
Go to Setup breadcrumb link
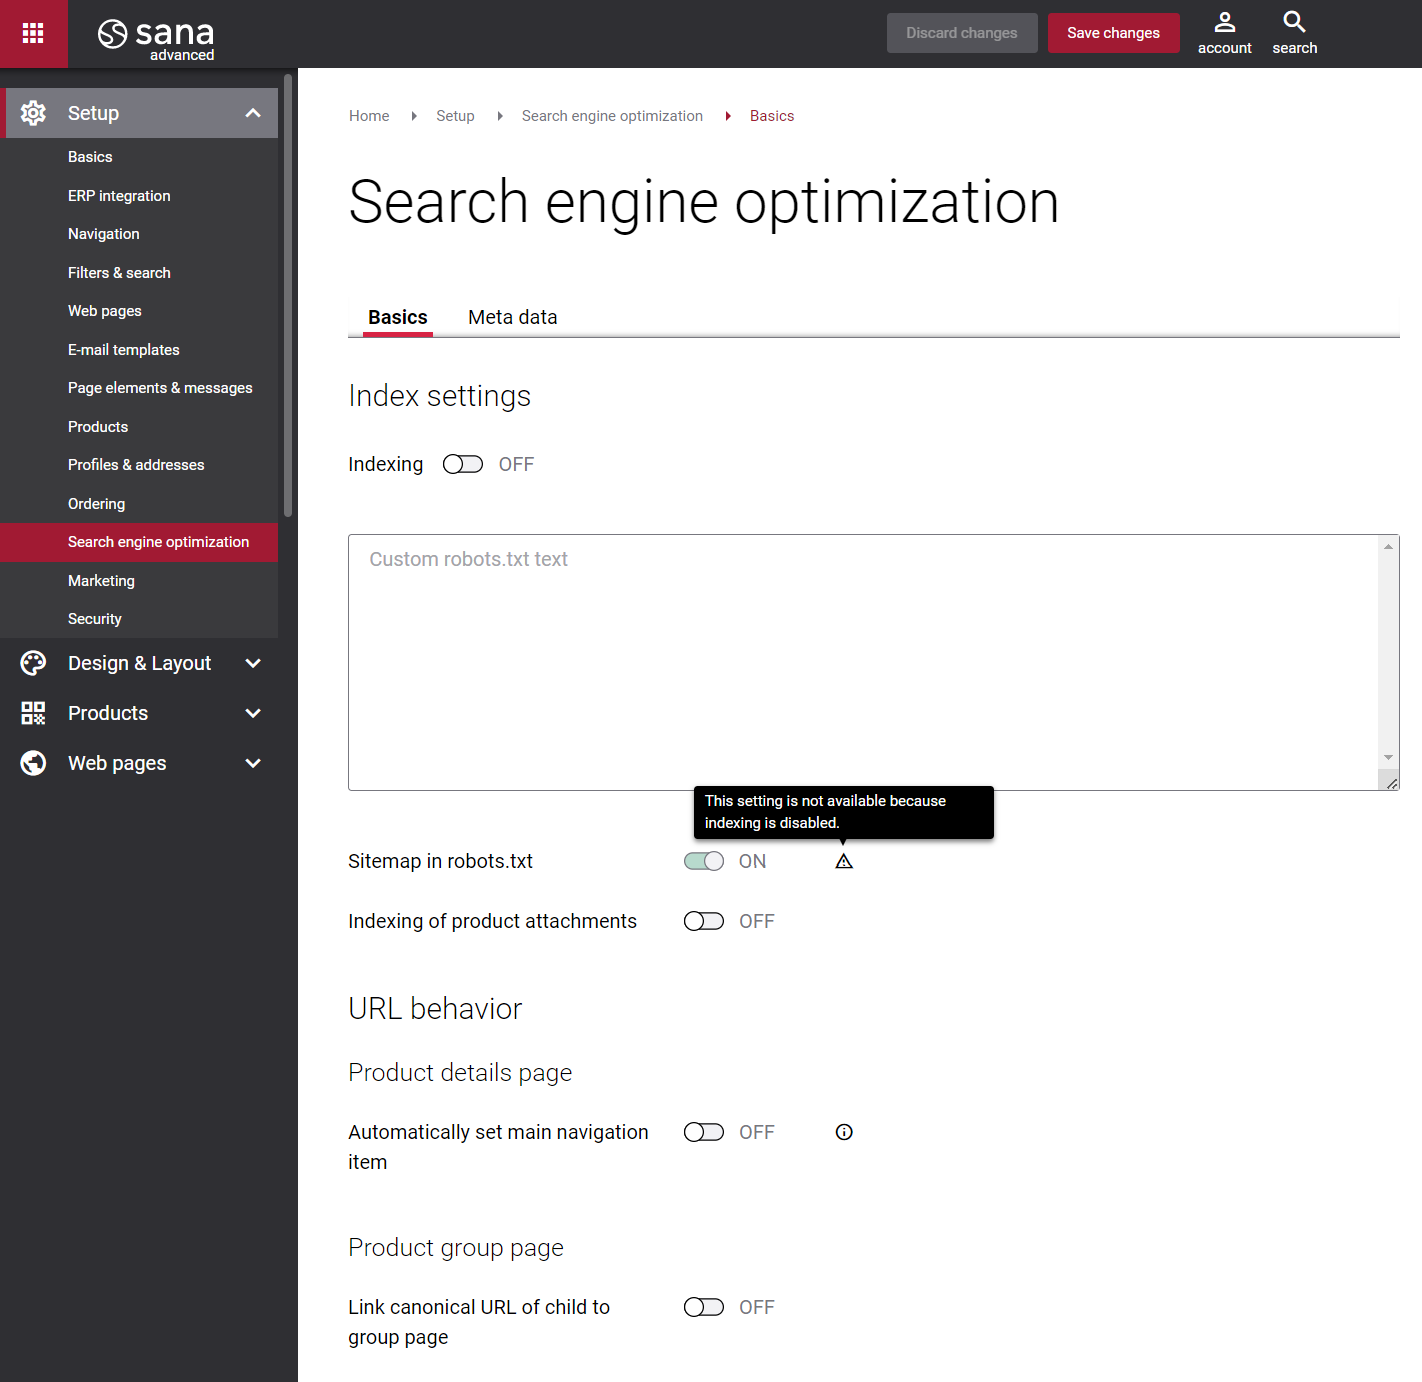click(455, 116)
